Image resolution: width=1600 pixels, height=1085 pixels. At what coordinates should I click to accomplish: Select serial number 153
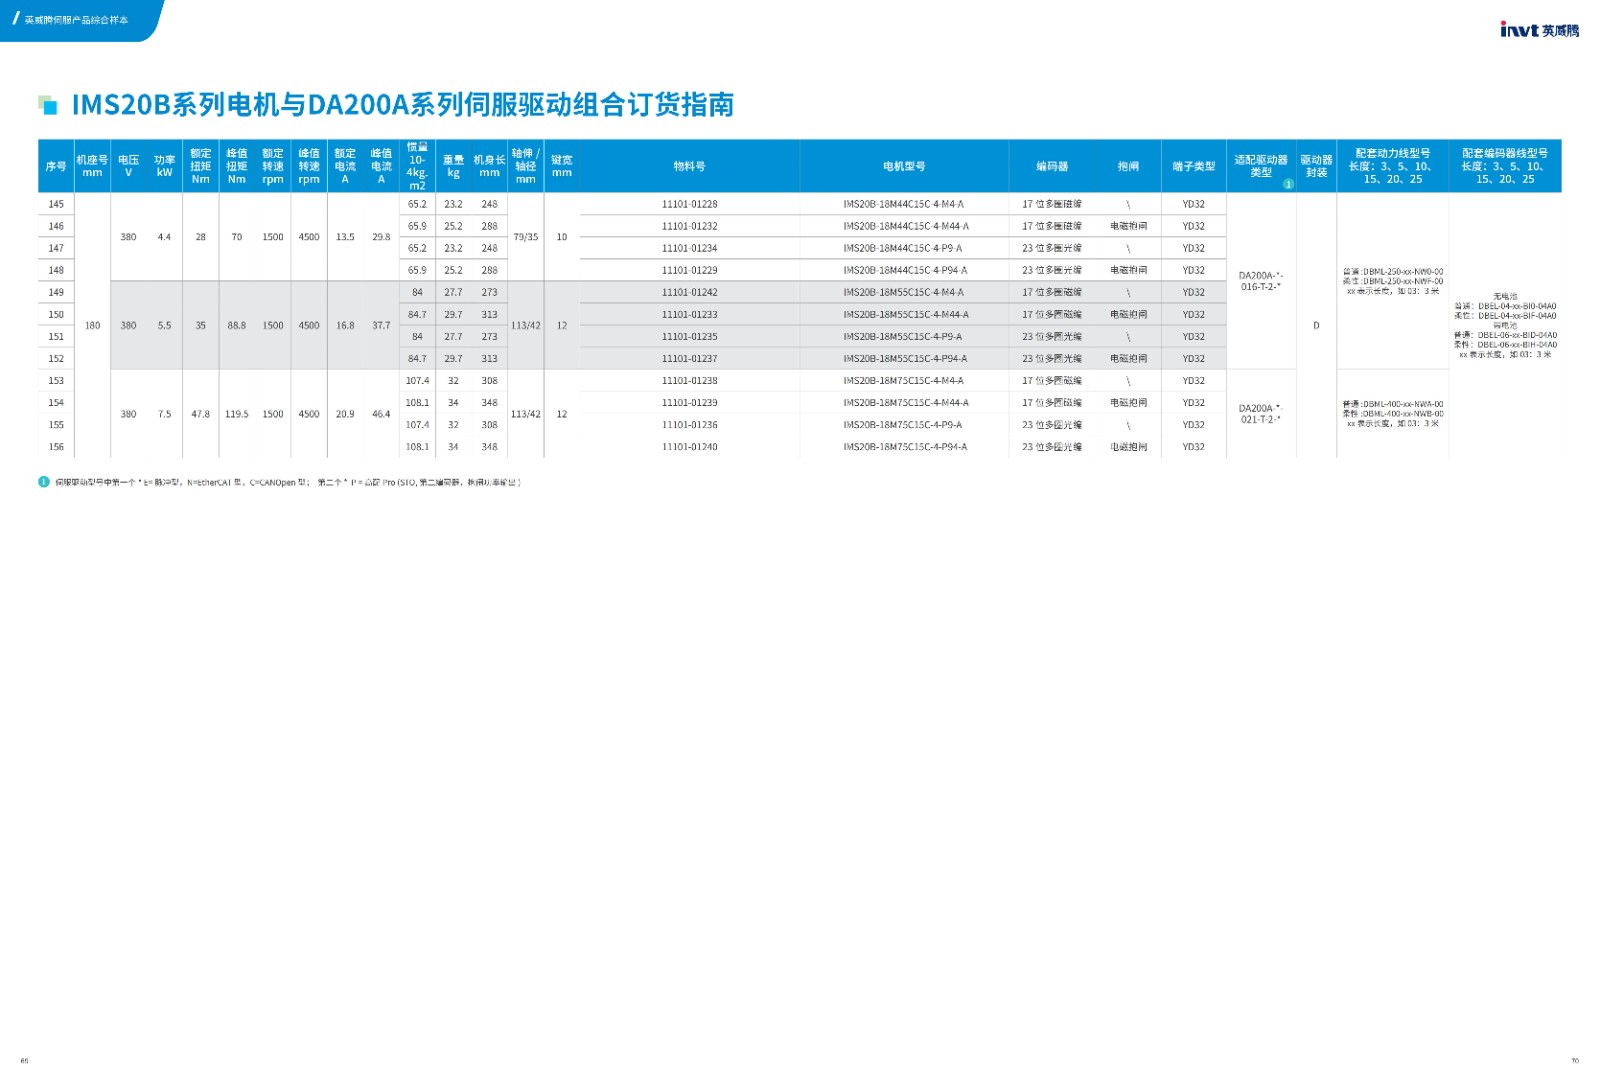pyautogui.click(x=56, y=380)
